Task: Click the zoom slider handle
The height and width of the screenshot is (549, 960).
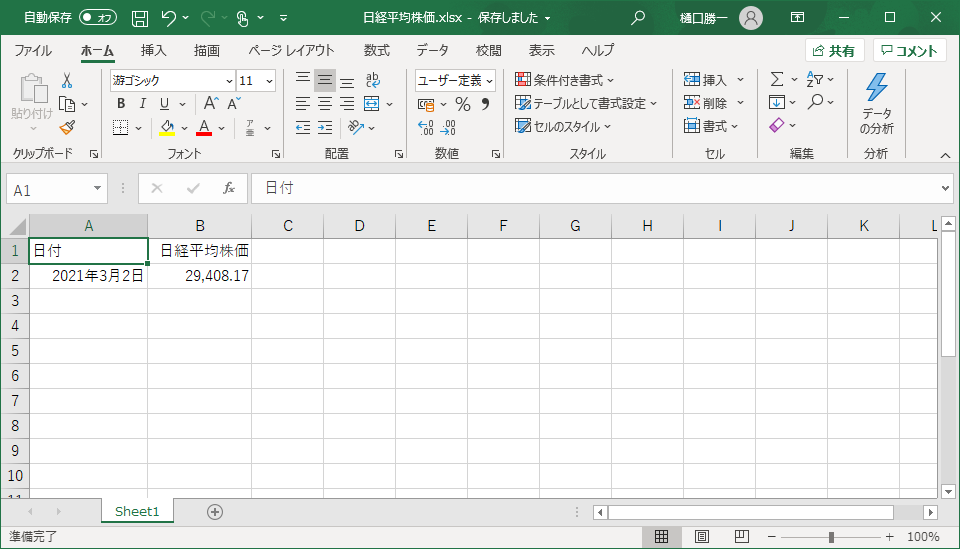Action: pos(831,537)
